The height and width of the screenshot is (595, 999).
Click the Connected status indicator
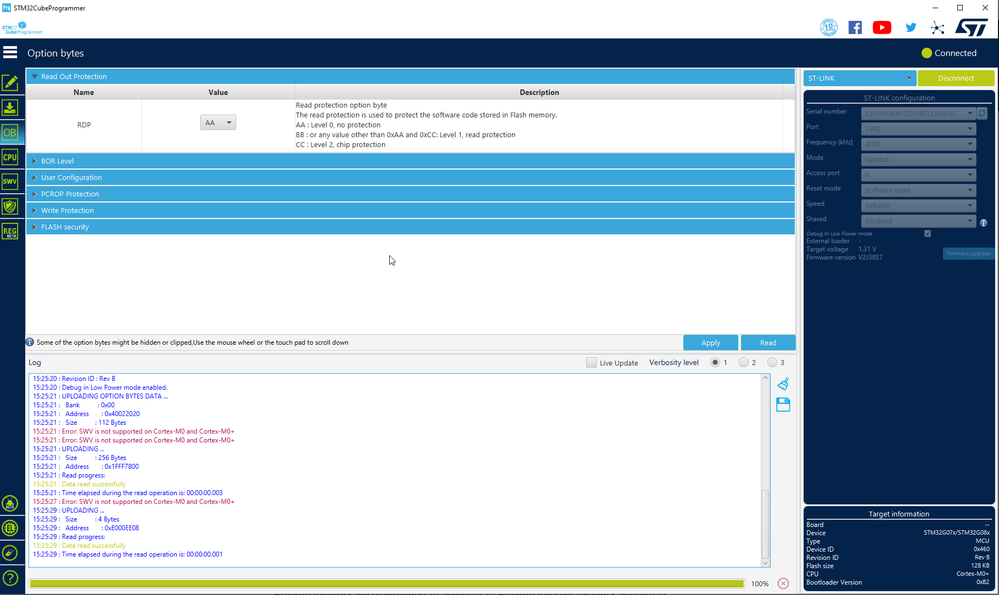point(949,53)
